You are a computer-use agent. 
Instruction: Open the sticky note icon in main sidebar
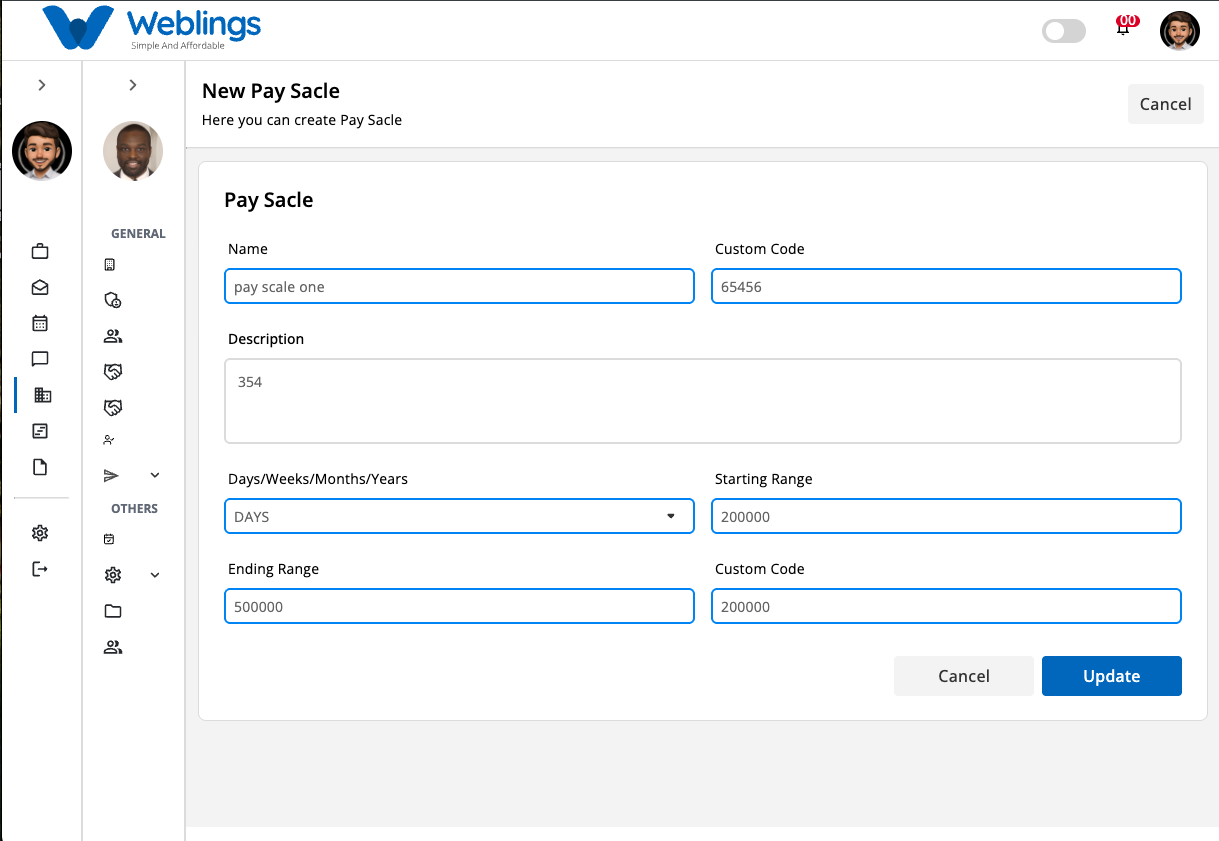(x=40, y=431)
